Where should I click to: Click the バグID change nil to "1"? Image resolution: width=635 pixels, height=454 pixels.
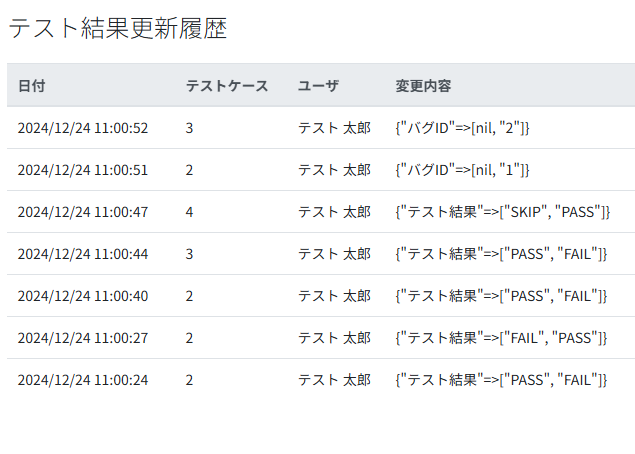(x=462, y=170)
